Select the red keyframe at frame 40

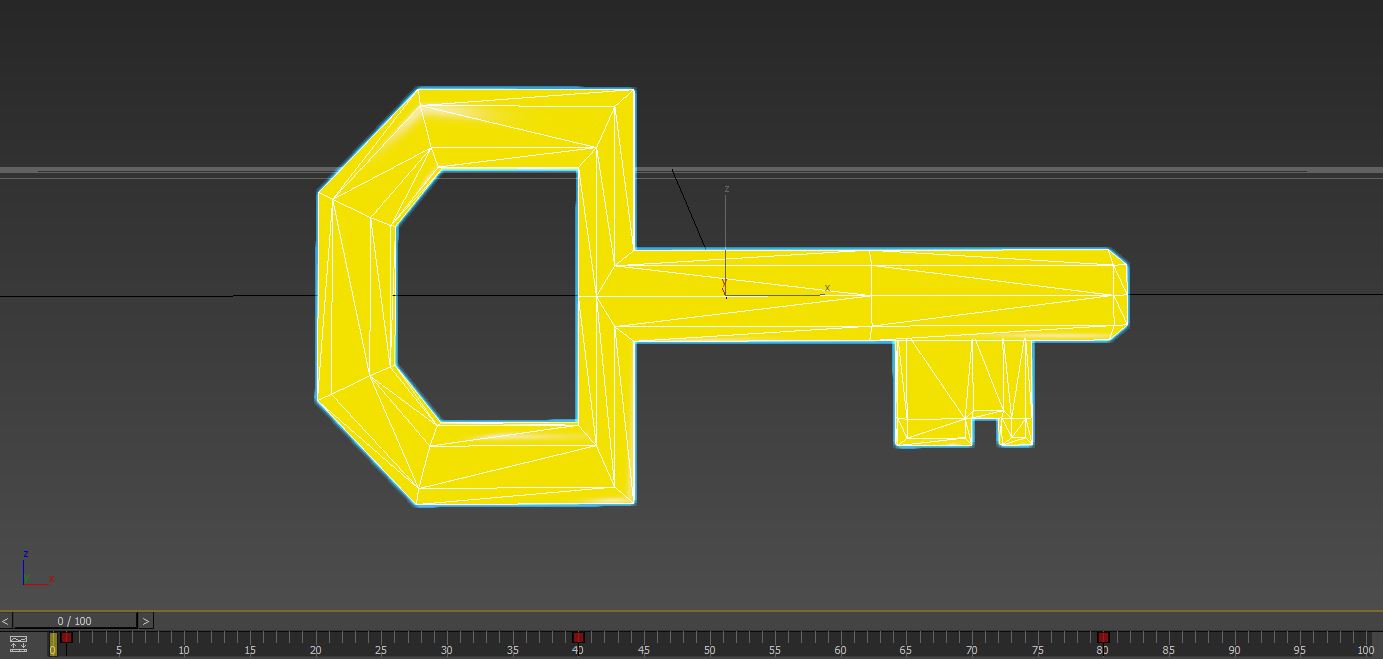tap(577, 637)
